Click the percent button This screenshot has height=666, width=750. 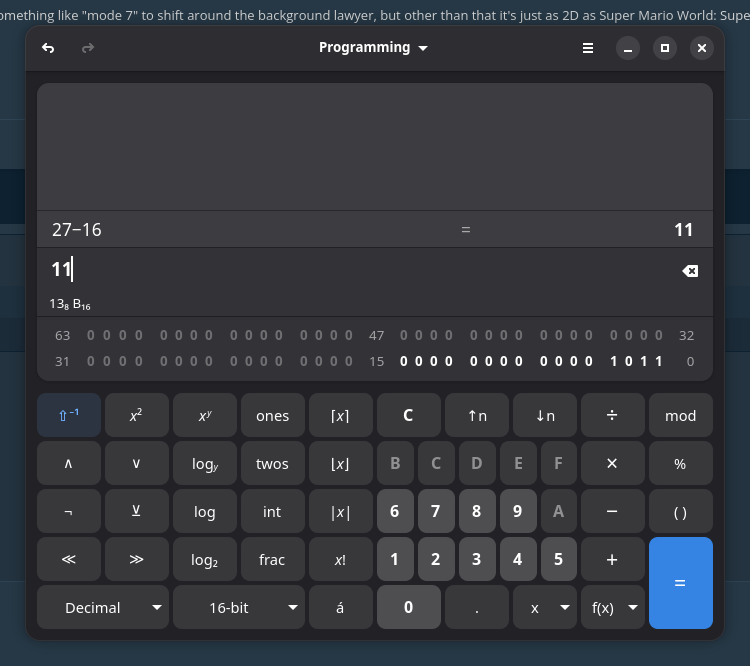click(681, 463)
